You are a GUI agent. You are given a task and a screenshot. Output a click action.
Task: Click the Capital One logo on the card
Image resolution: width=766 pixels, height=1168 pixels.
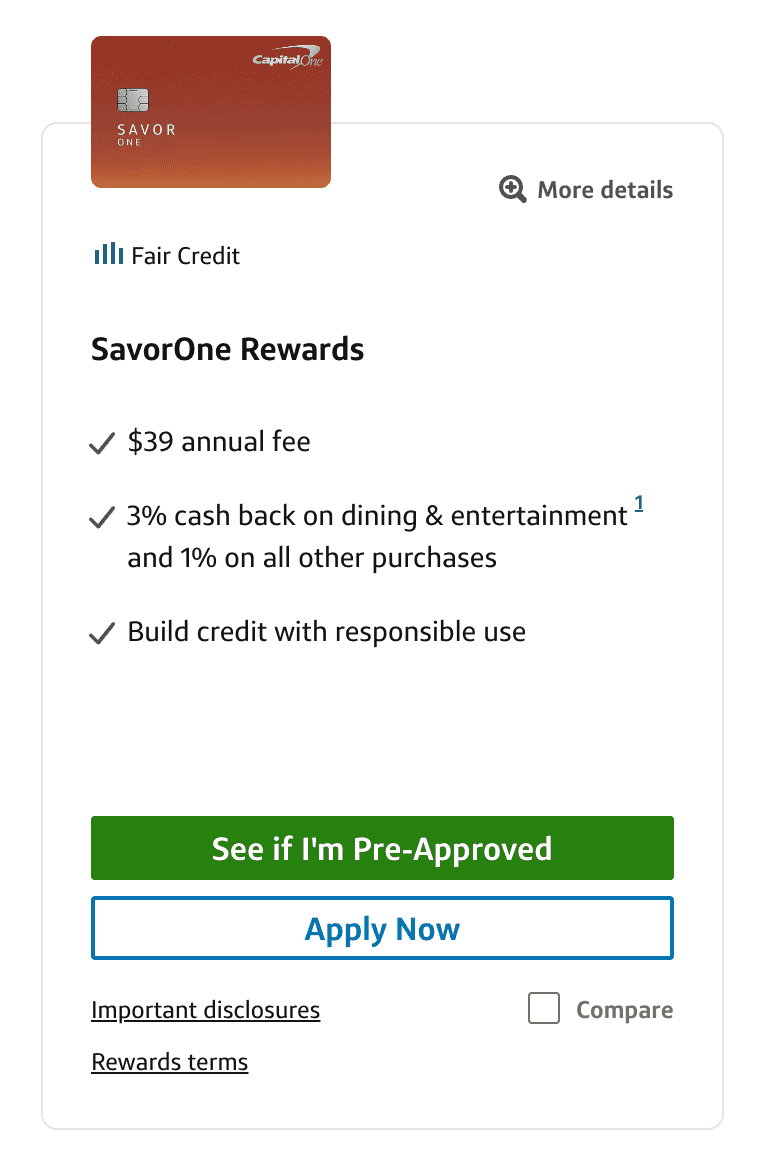(x=288, y=61)
